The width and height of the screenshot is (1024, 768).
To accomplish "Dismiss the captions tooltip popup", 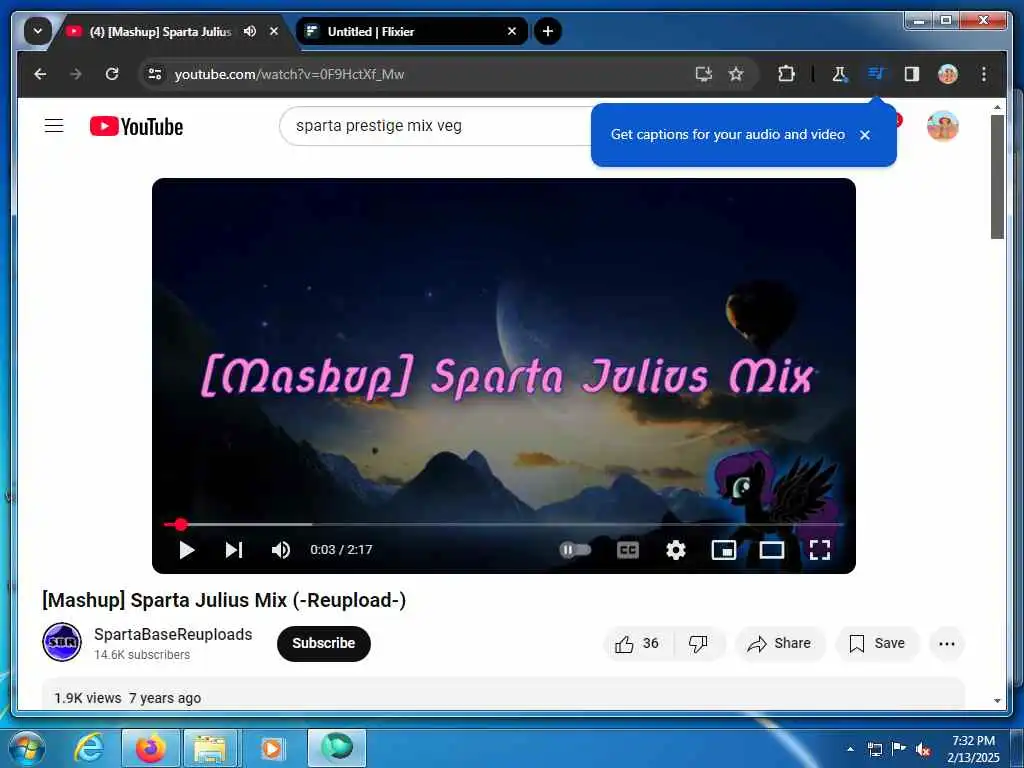I will [865, 135].
